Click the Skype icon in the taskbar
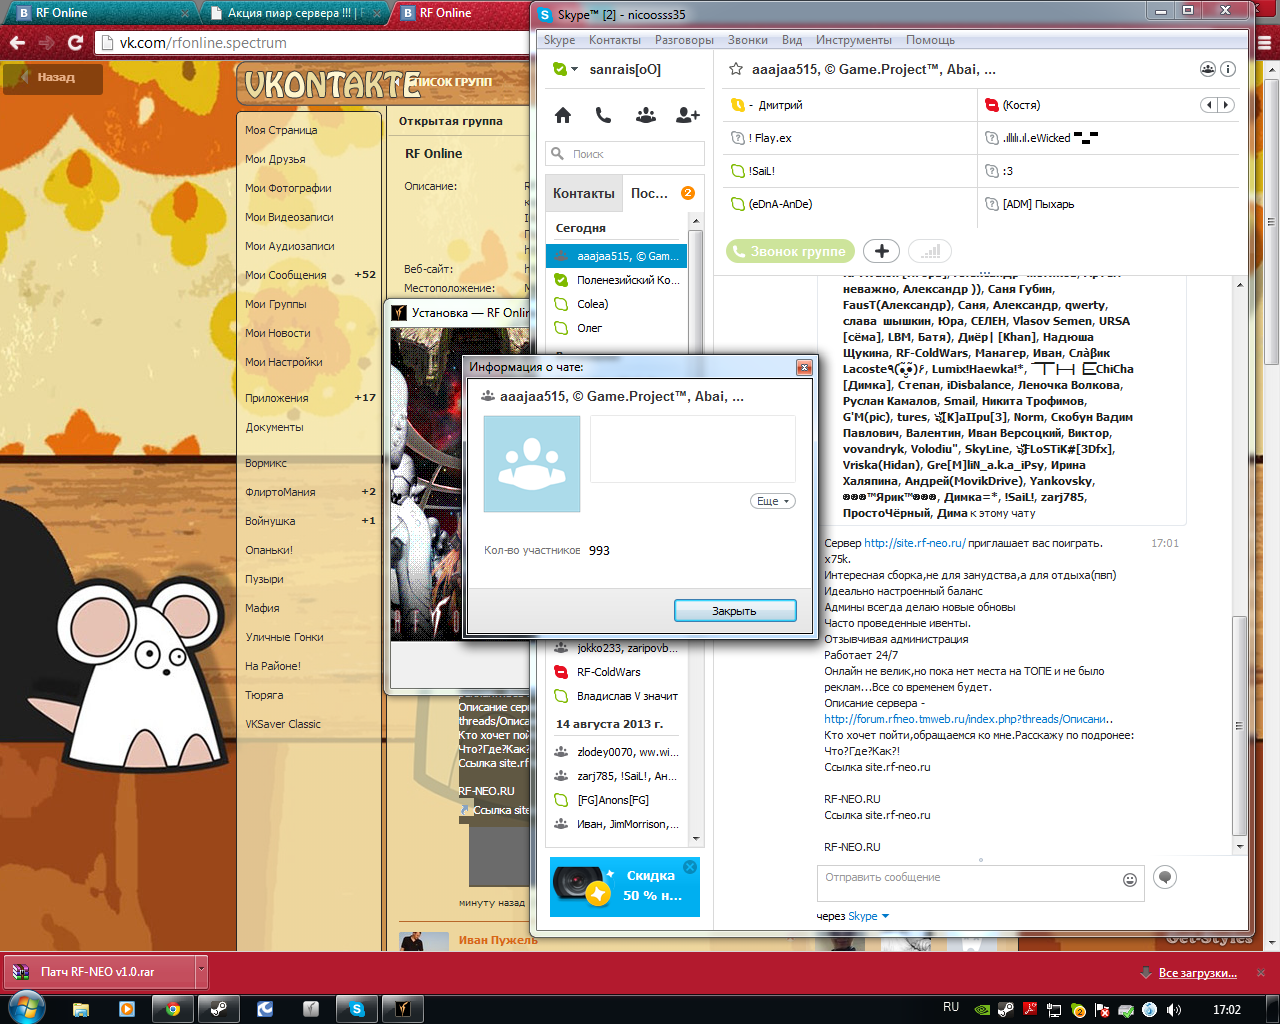This screenshot has height=1024, width=1280. tap(356, 1009)
